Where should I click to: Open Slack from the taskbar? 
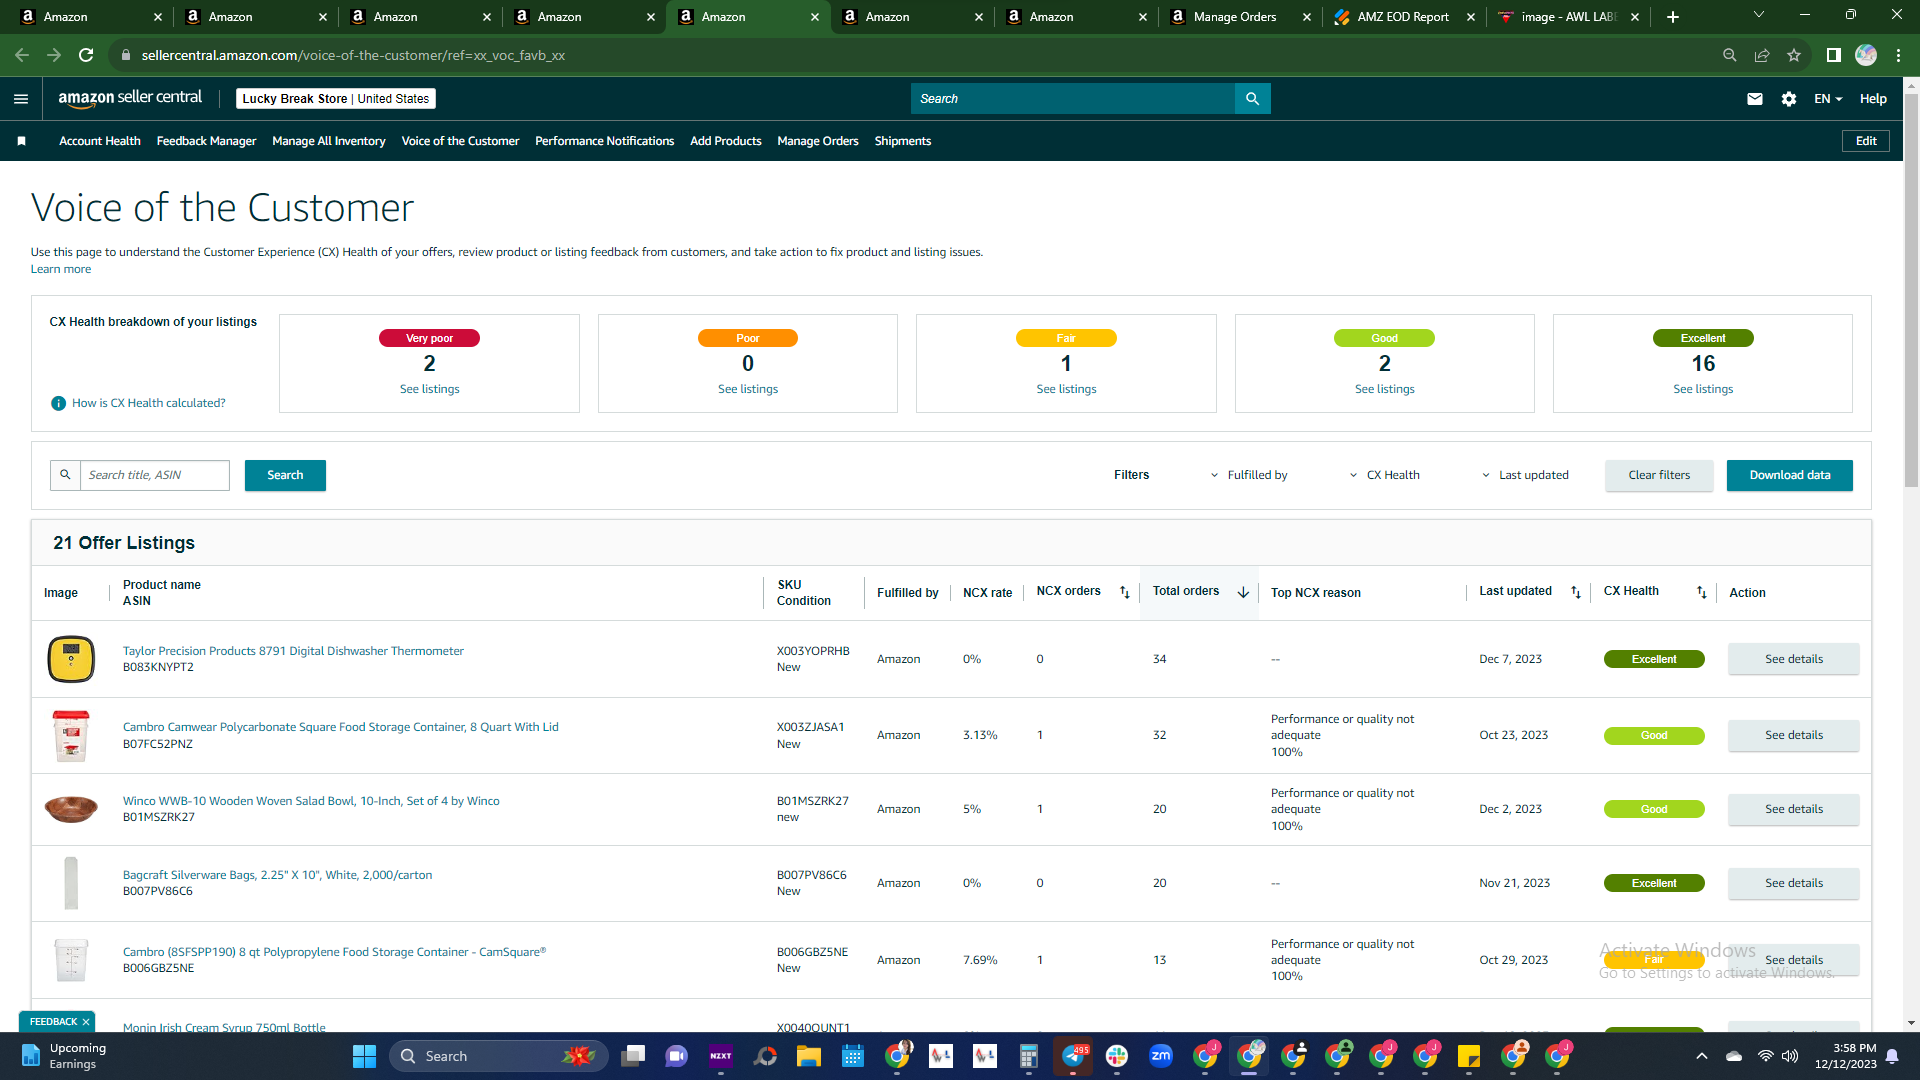(1117, 1056)
